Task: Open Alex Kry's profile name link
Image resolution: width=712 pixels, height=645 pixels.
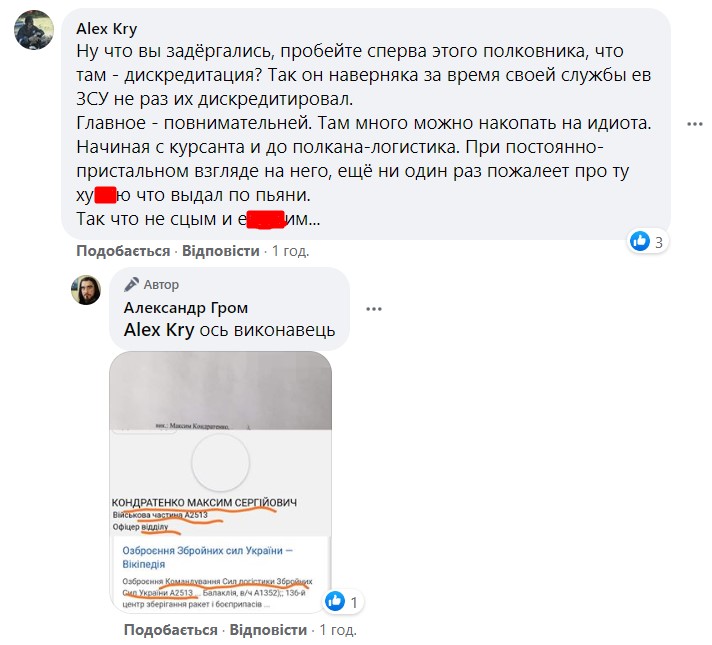Action: tap(107, 29)
